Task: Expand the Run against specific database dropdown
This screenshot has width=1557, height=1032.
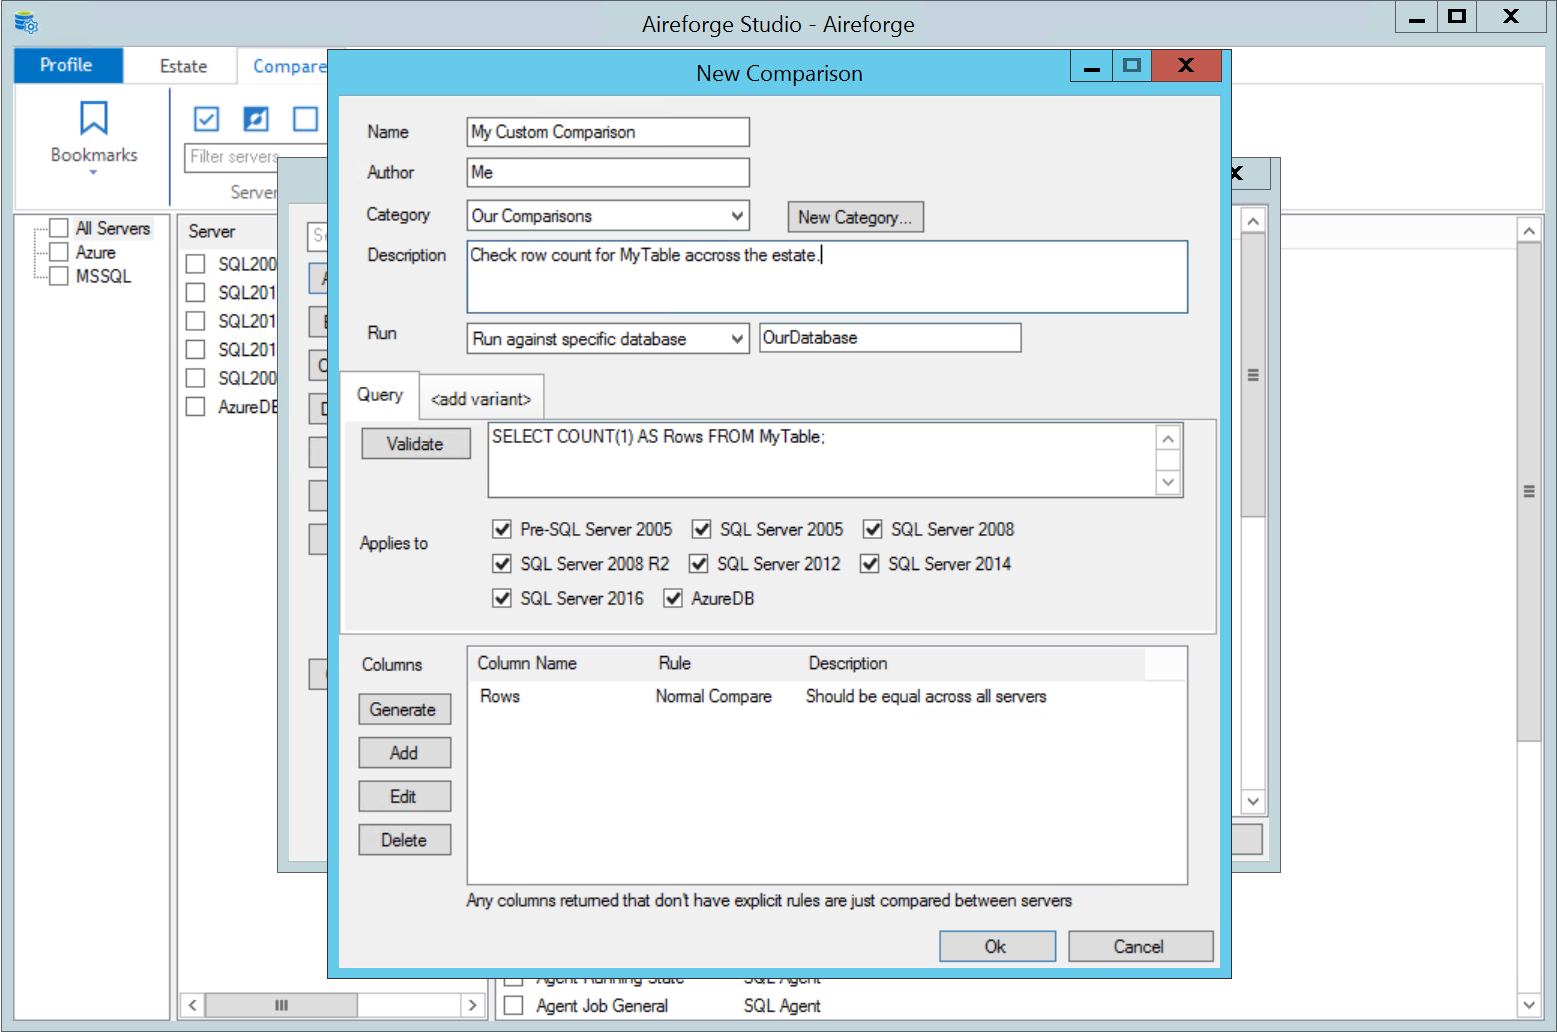Action: point(737,339)
